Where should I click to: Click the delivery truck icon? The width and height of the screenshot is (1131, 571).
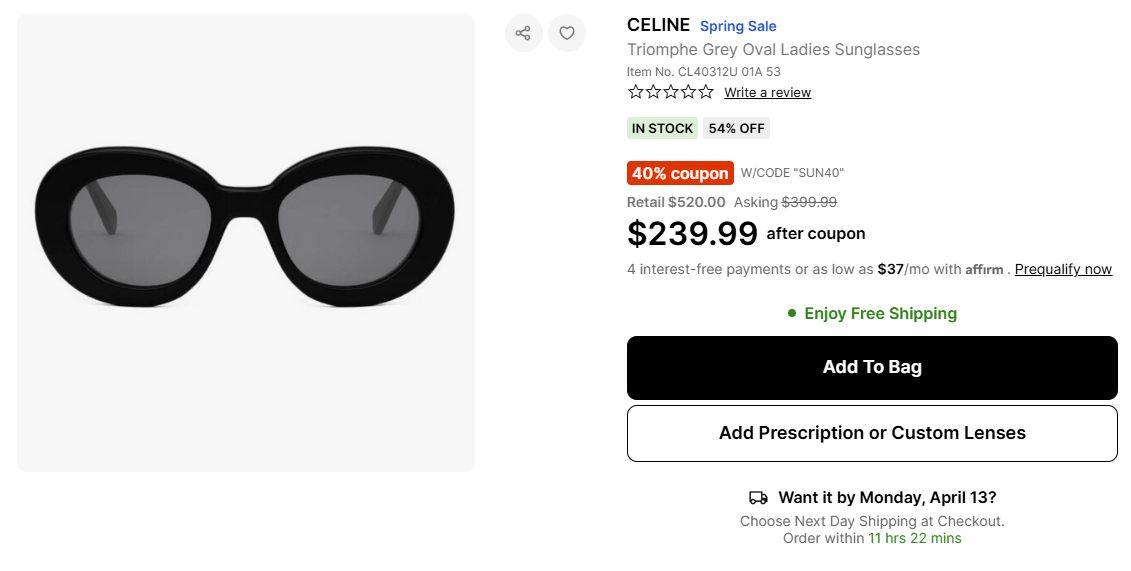pos(759,498)
